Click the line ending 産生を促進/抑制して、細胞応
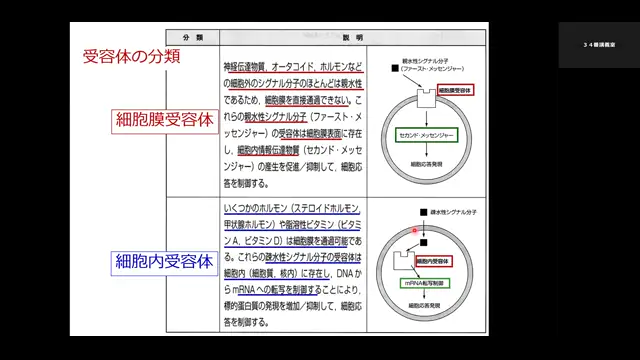The height and width of the screenshot is (360, 640). pos(293,167)
